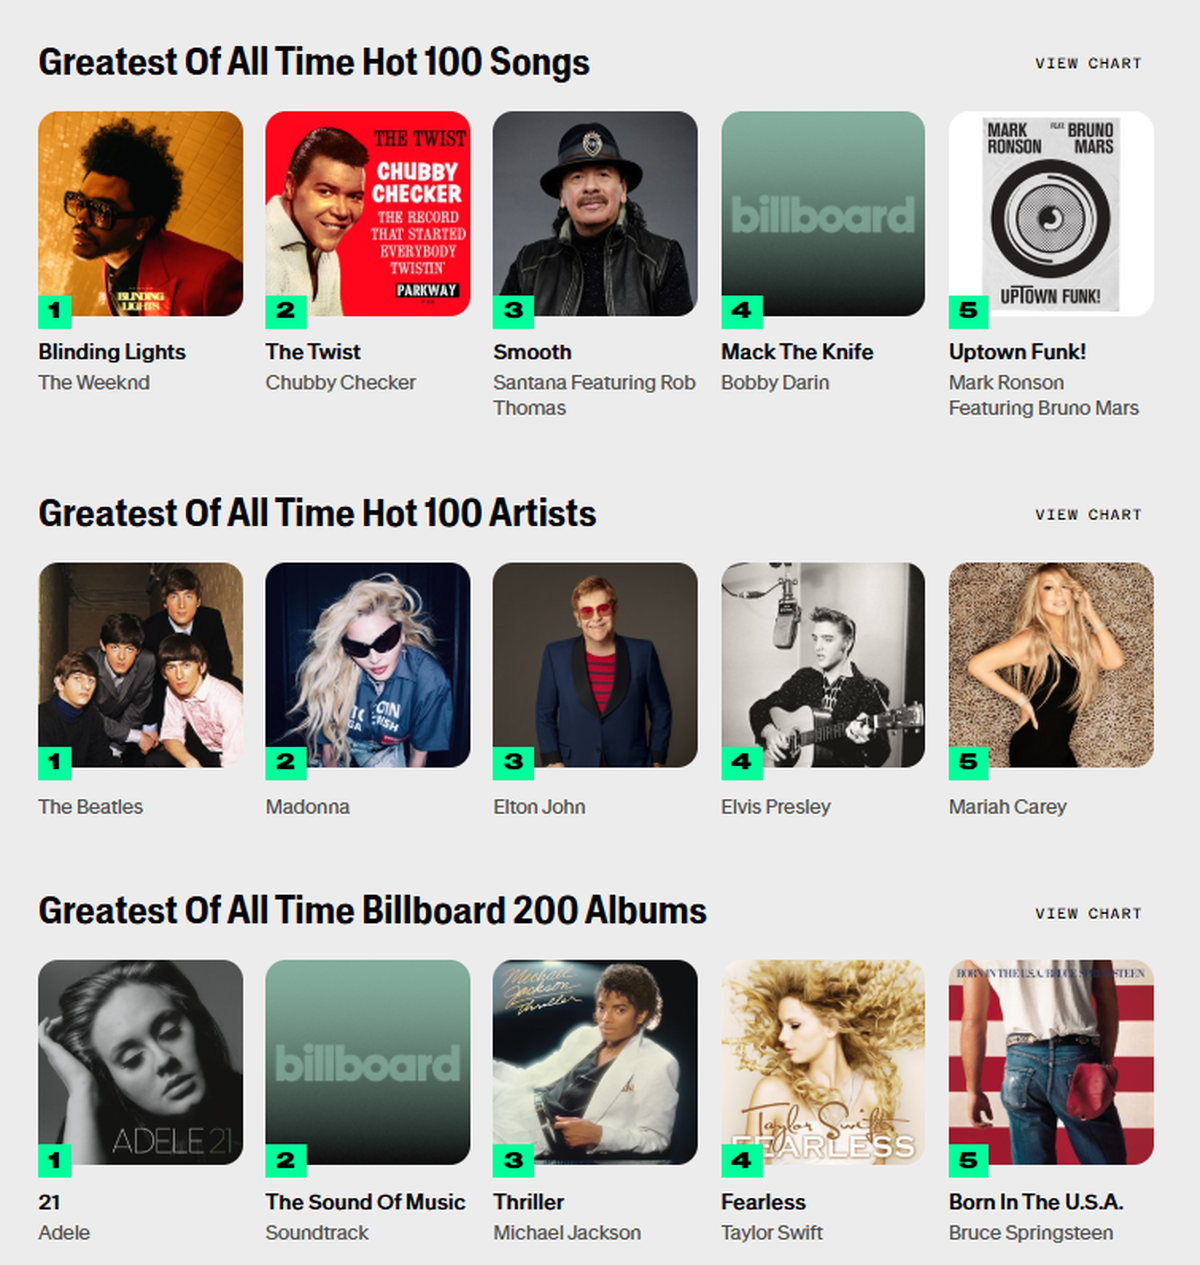Click the Elvis Presley guitar photo

pos(823,665)
